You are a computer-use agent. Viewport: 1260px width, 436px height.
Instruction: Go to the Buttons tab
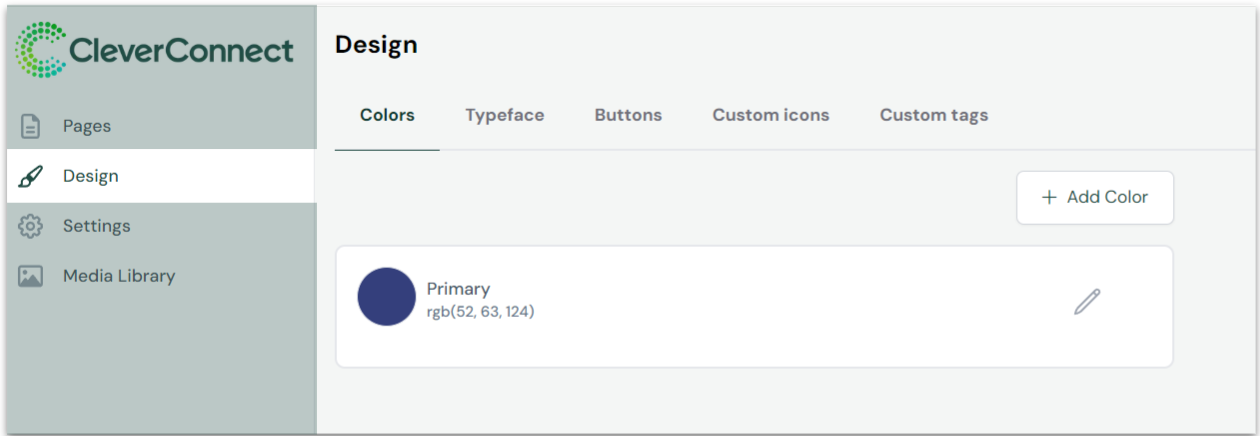coord(628,115)
